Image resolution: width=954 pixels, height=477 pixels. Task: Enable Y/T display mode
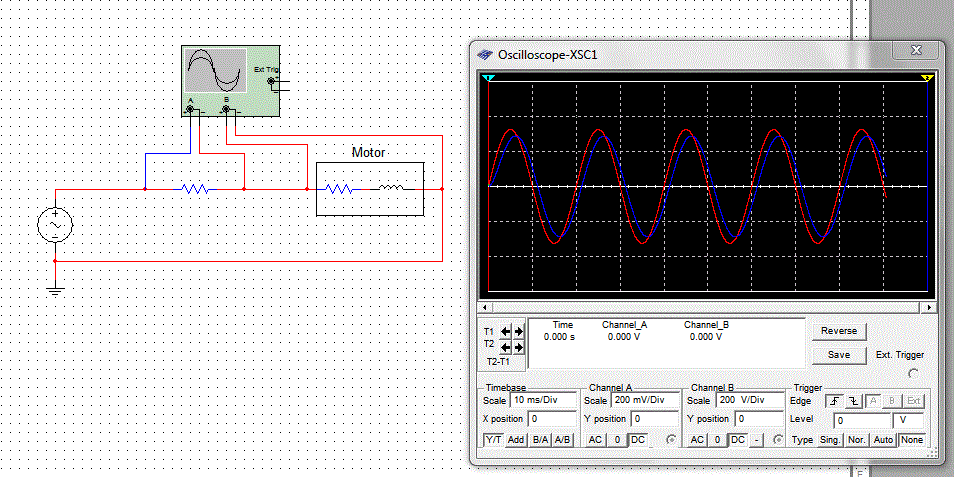(x=493, y=439)
